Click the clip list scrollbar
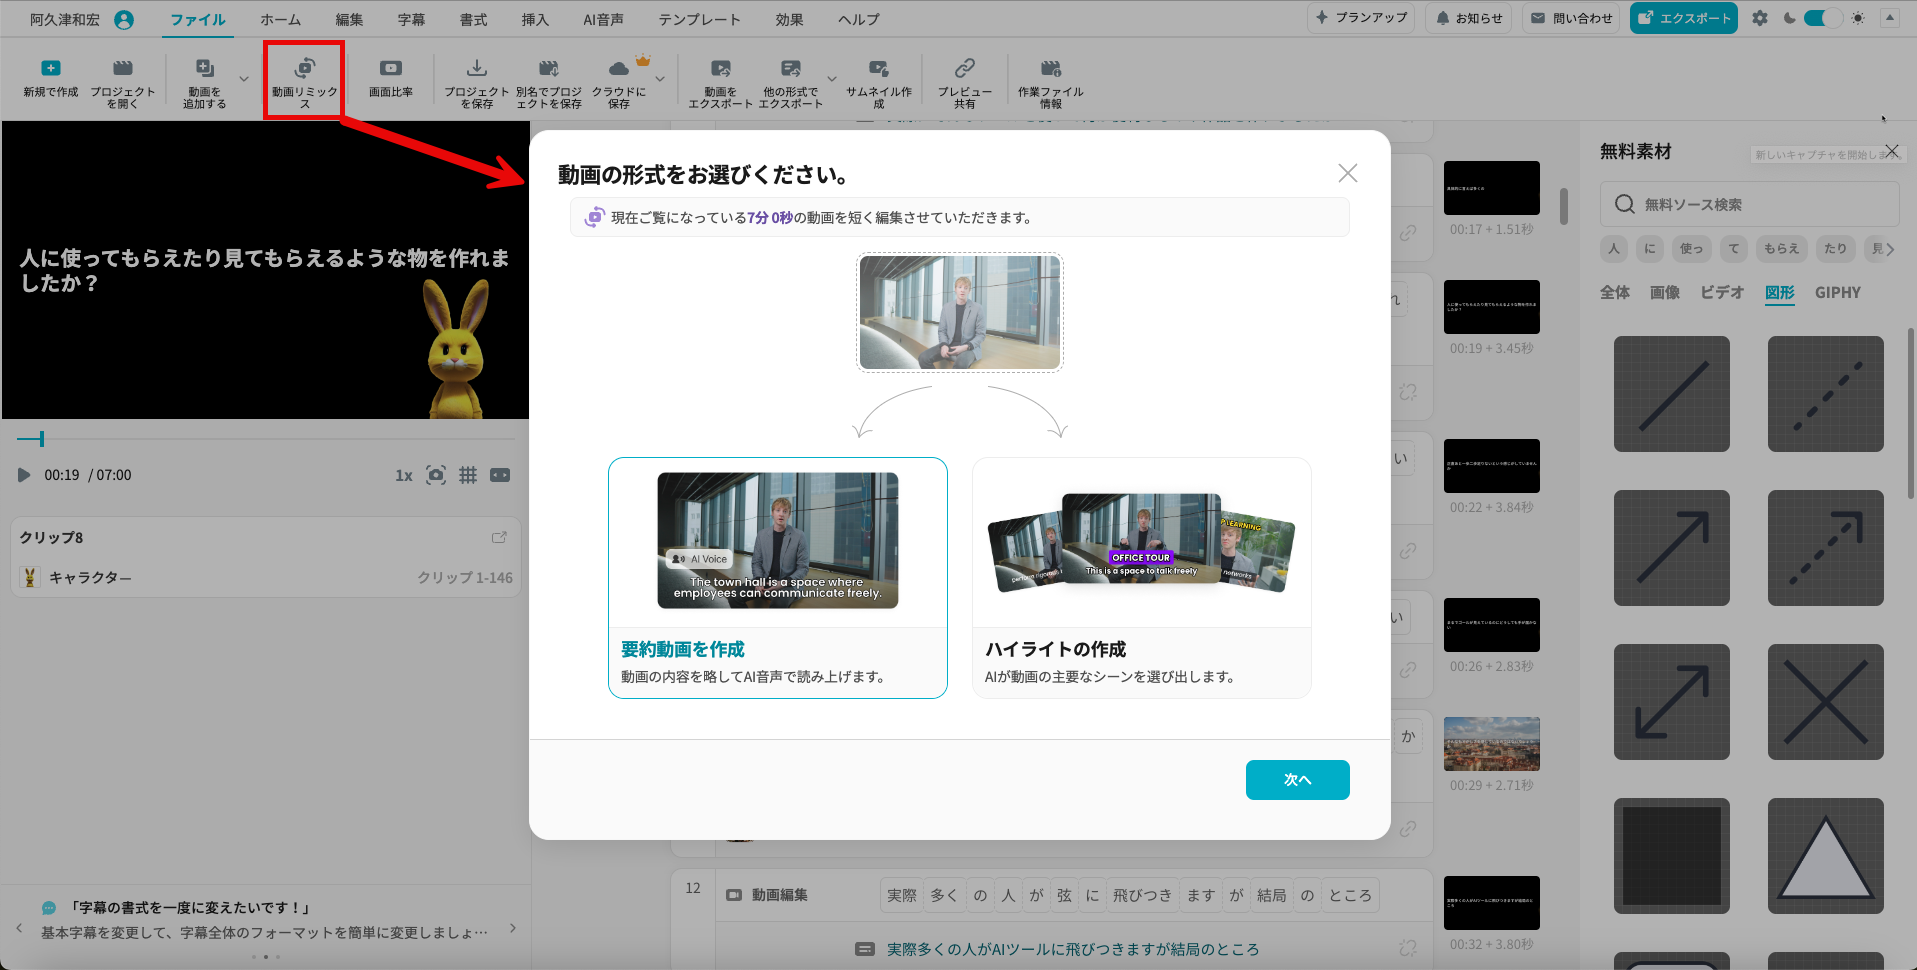This screenshot has width=1917, height=970. click(1564, 206)
